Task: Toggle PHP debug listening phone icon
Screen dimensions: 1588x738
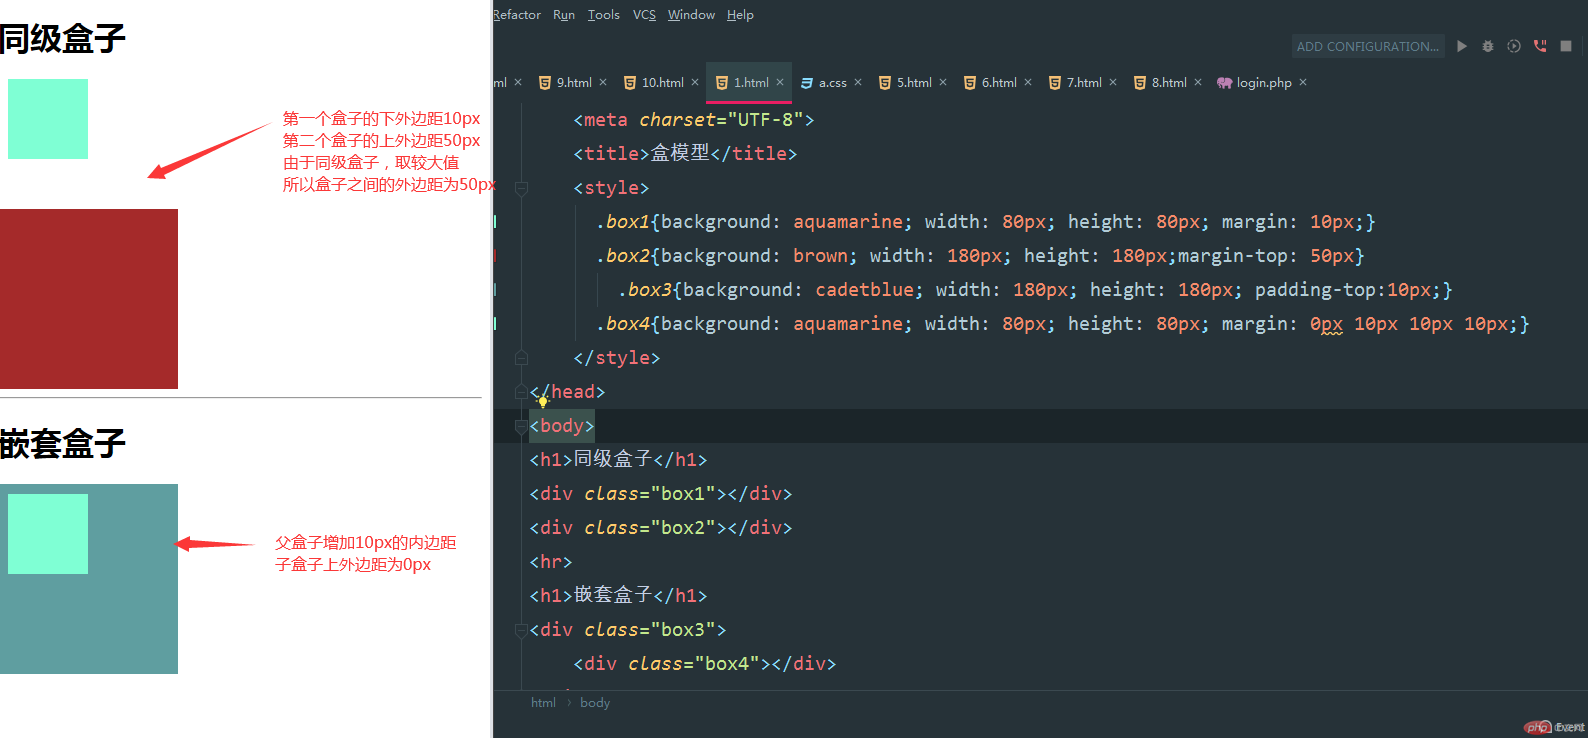Action: coord(1540,46)
